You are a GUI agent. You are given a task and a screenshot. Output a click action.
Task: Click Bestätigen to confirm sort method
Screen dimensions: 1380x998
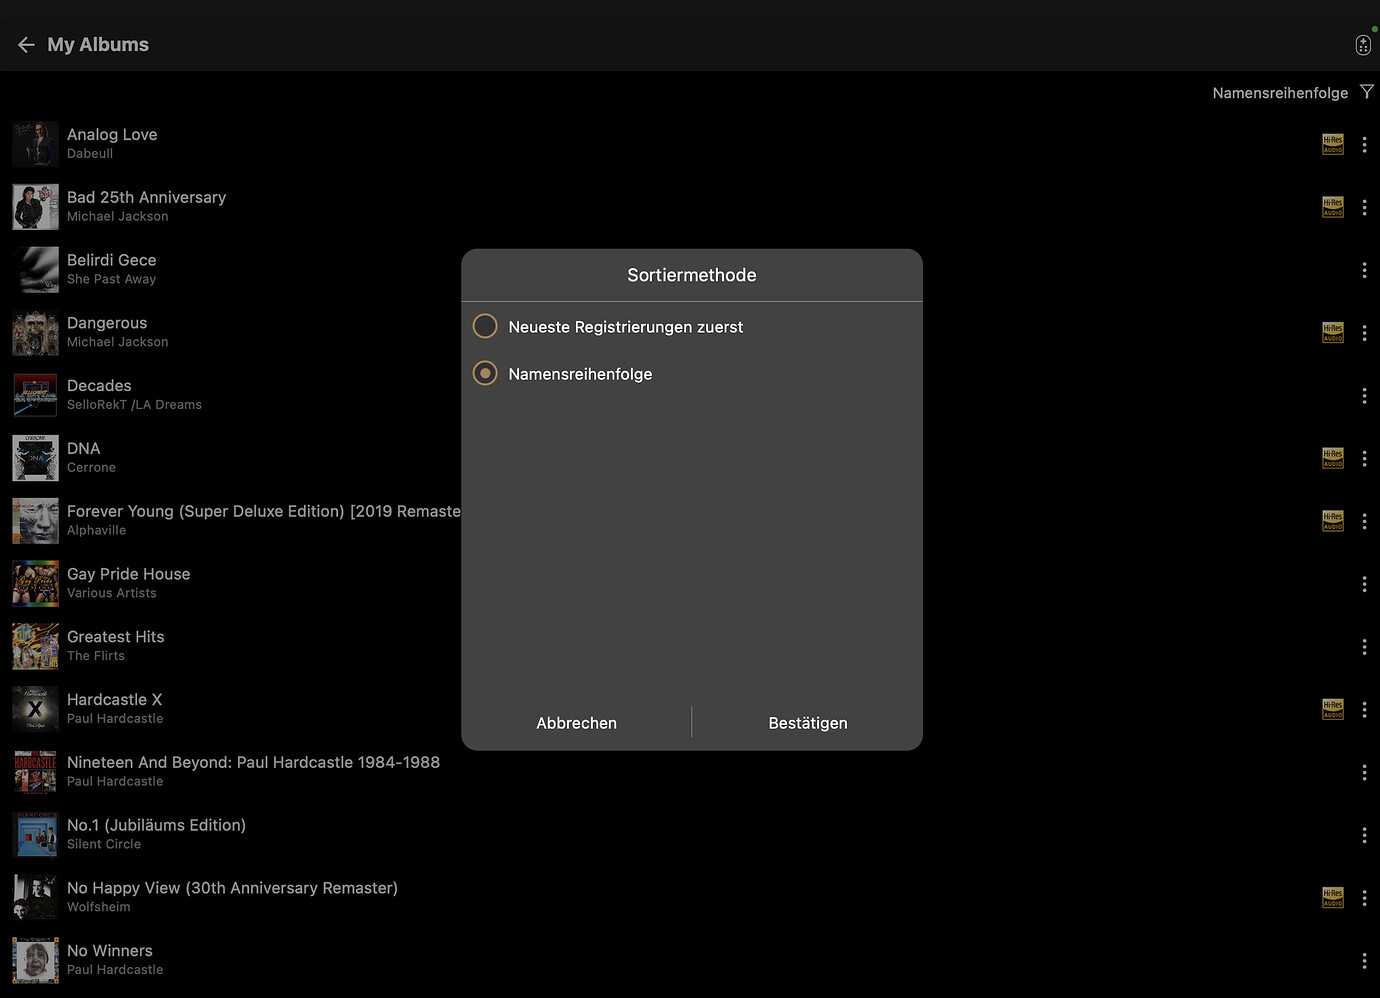point(808,723)
